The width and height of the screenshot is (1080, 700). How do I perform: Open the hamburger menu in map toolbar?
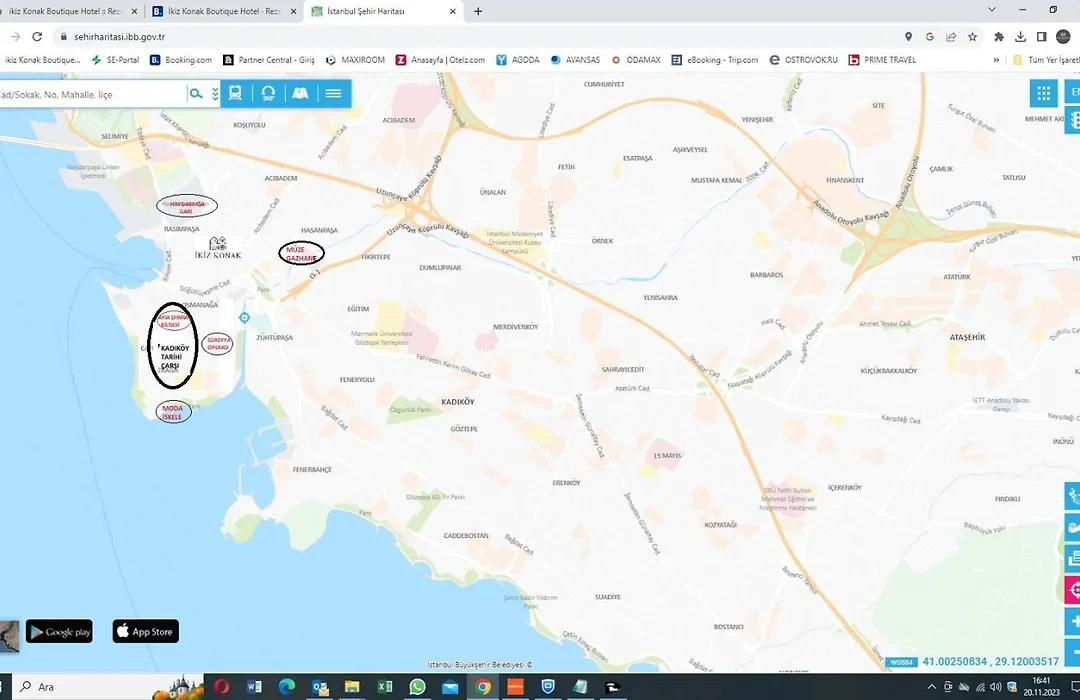[x=333, y=93]
